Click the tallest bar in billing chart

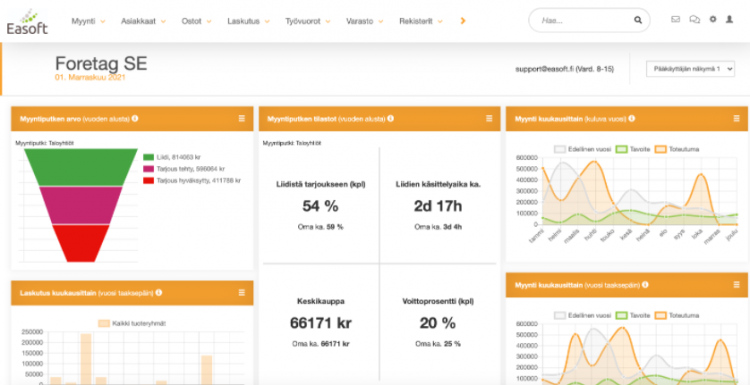coord(86,359)
